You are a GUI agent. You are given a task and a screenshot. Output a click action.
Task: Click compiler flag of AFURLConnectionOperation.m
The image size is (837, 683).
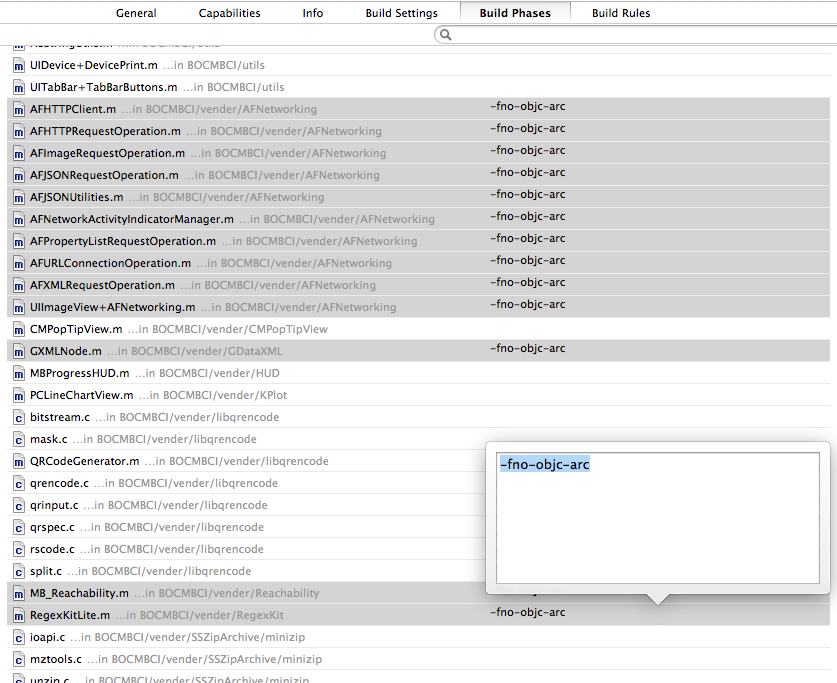[527, 260]
